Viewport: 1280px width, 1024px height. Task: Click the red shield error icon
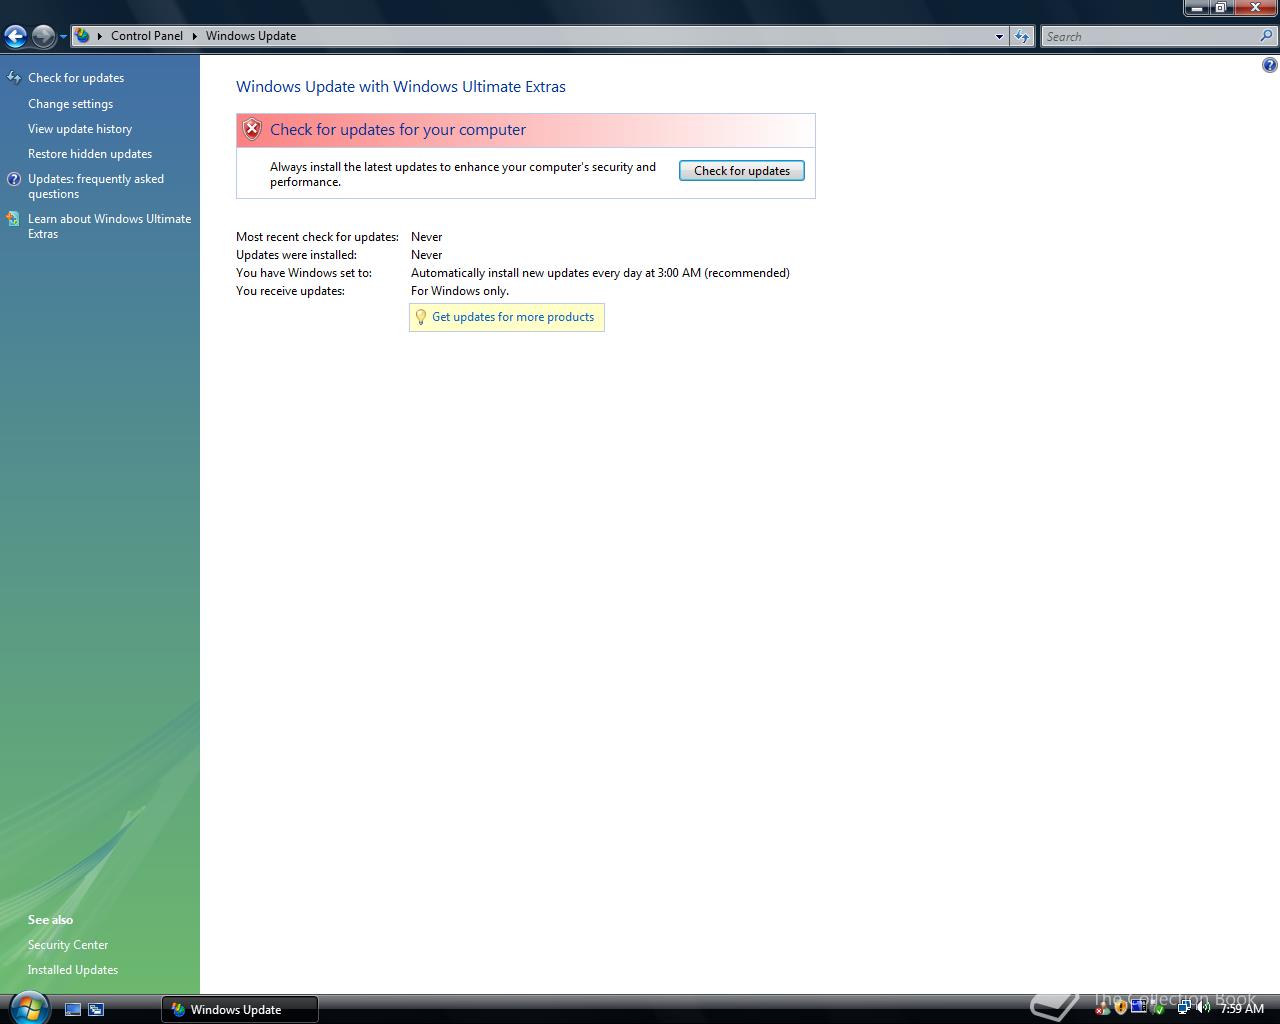click(x=252, y=129)
